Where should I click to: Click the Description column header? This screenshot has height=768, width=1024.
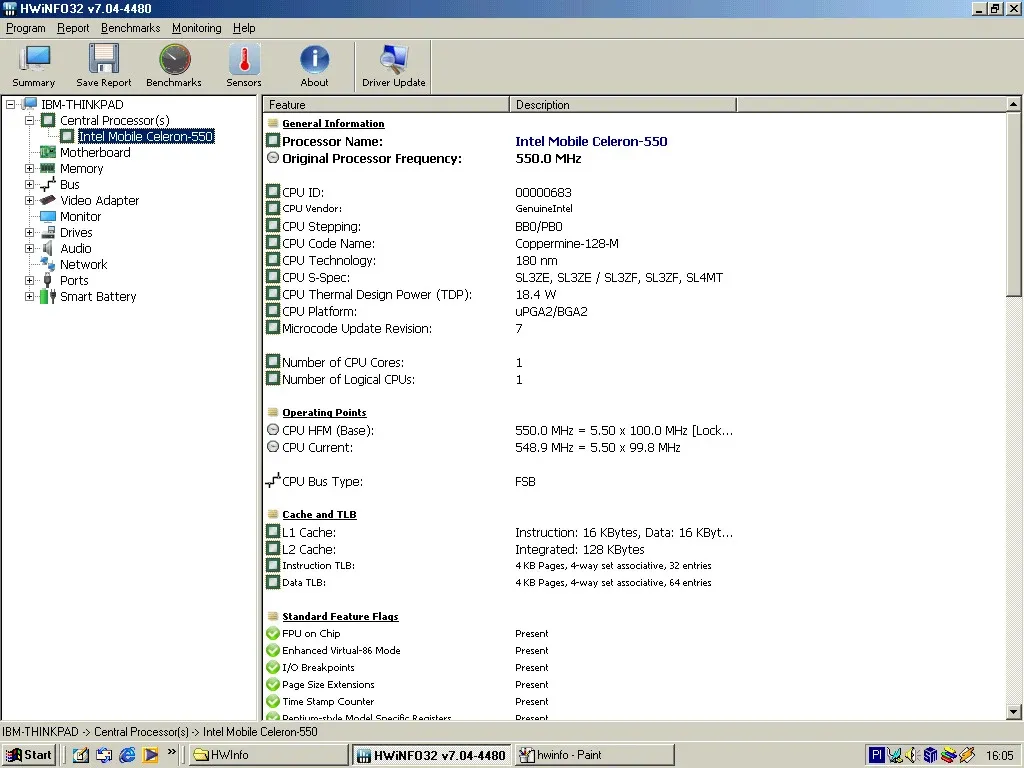pyautogui.click(x=623, y=104)
